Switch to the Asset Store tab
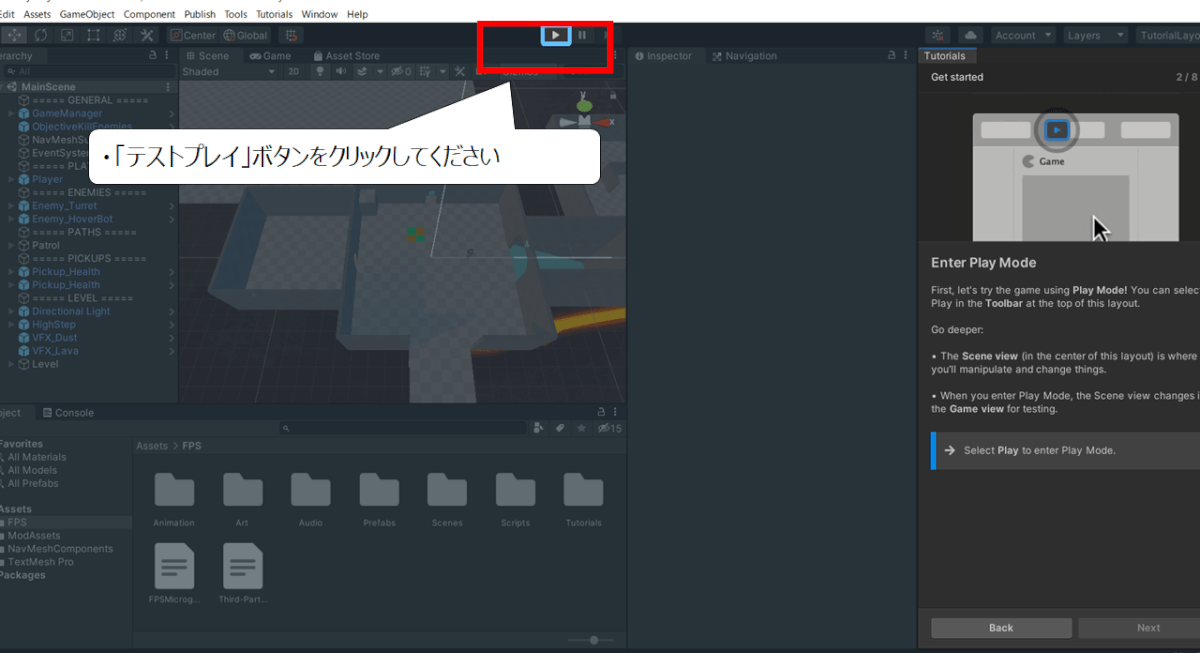1200x653 pixels. [x=346, y=56]
